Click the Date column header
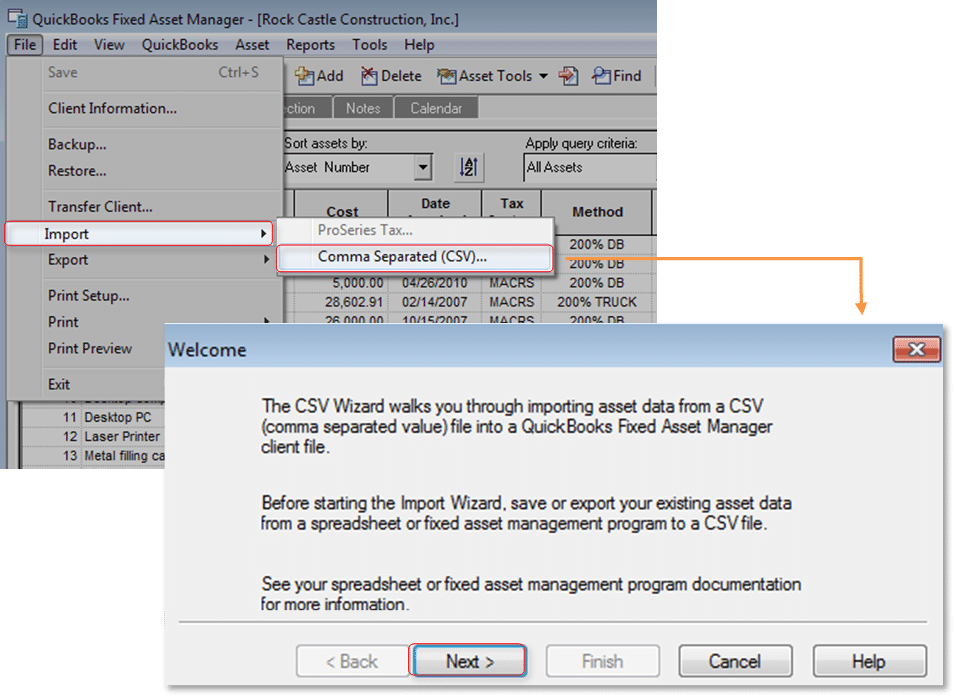 pos(435,205)
